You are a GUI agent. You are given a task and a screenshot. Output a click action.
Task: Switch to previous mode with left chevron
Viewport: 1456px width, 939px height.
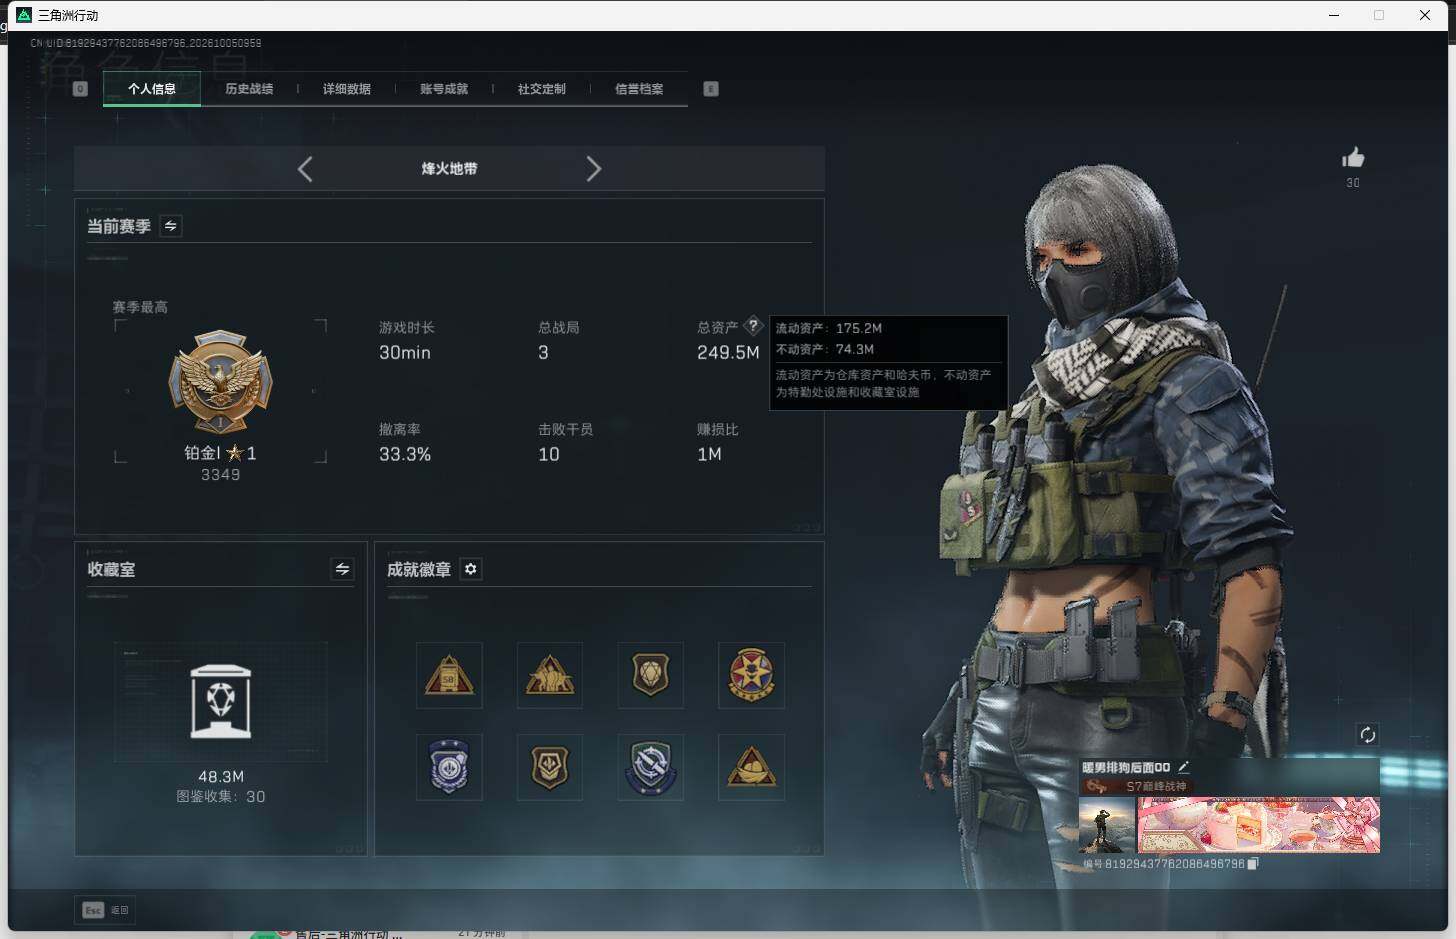[x=305, y=169]
